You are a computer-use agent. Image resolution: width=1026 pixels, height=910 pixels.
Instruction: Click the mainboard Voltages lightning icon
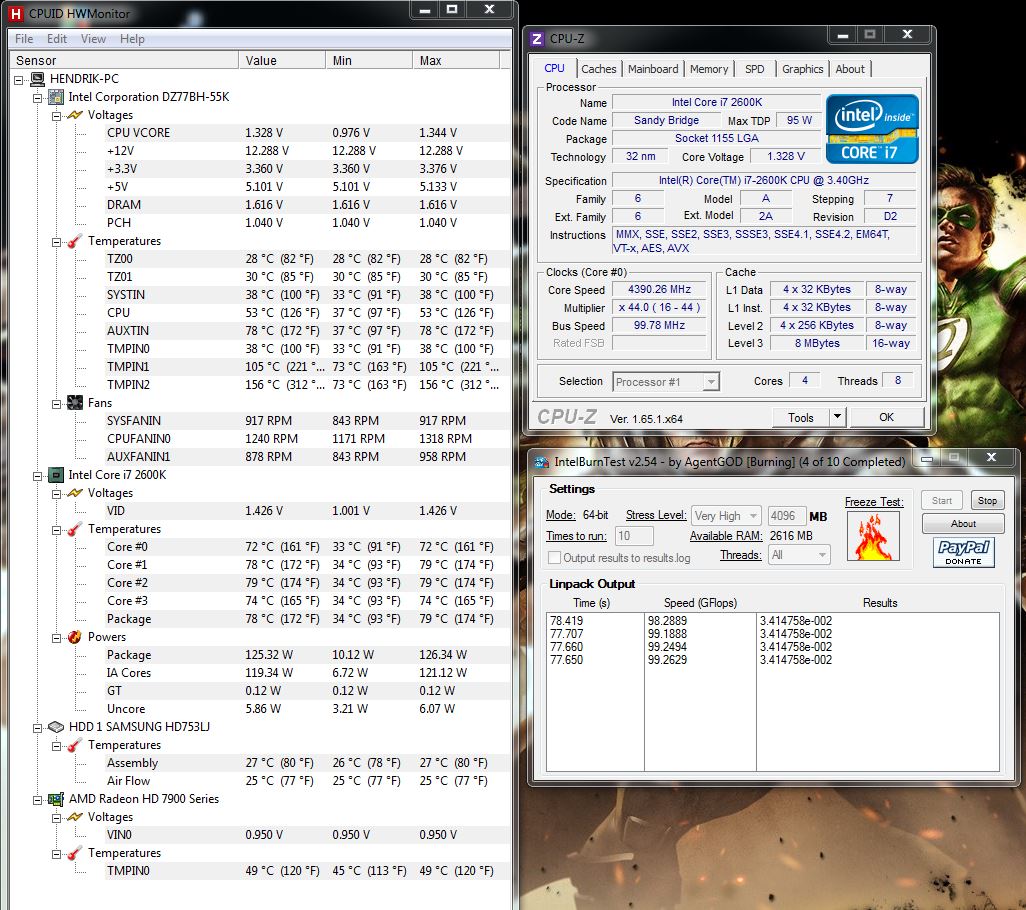pos(75,115)
